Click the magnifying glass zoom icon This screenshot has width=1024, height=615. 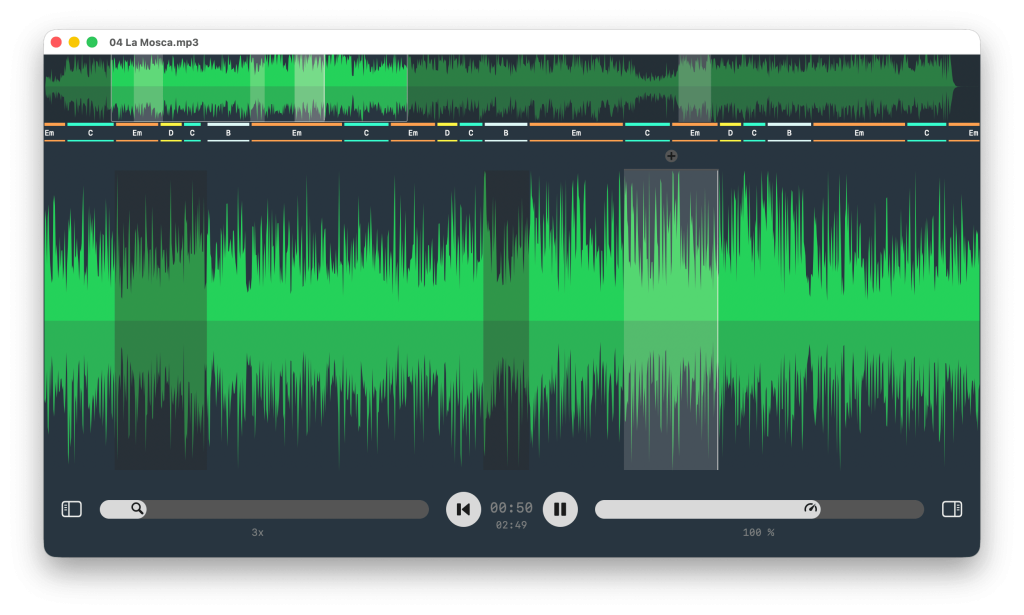click(x=136, y=508)
